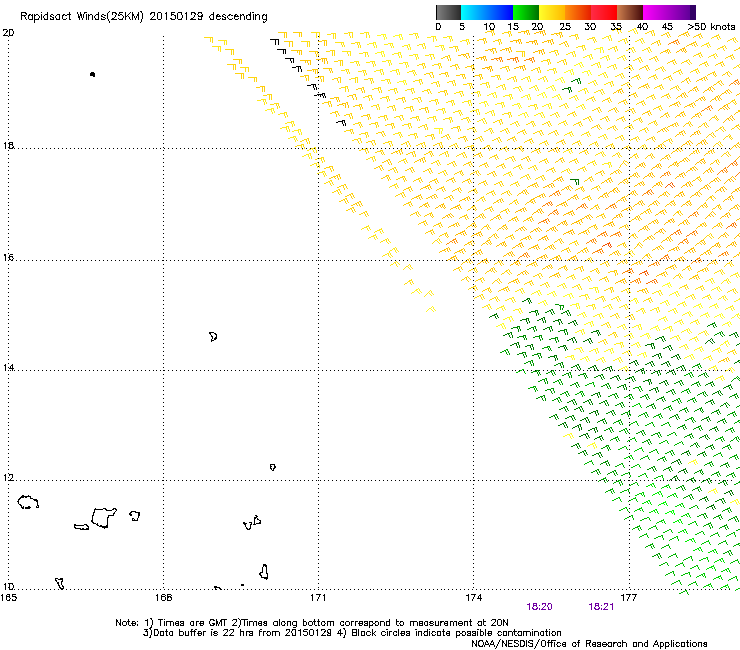This screenshot has width=740, height=650.
Task: Click the '25' legend scale label
Action: pyautogui.click(x=564, y=26)
